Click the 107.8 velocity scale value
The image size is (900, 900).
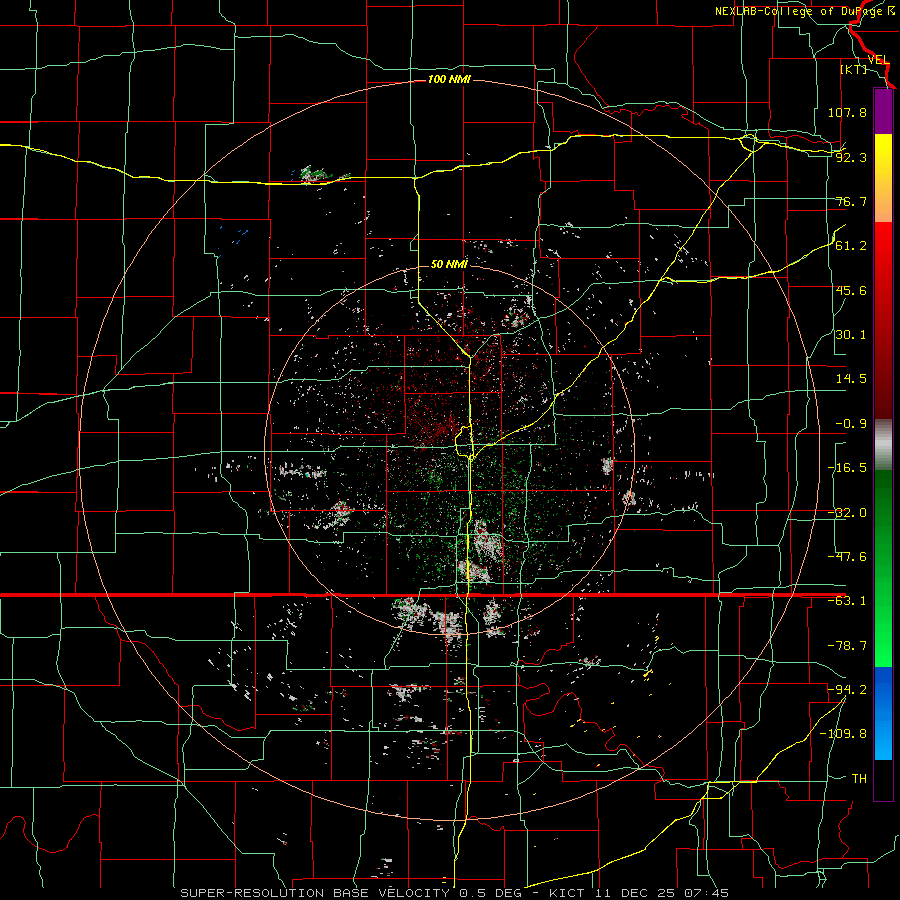pos(847,112)
